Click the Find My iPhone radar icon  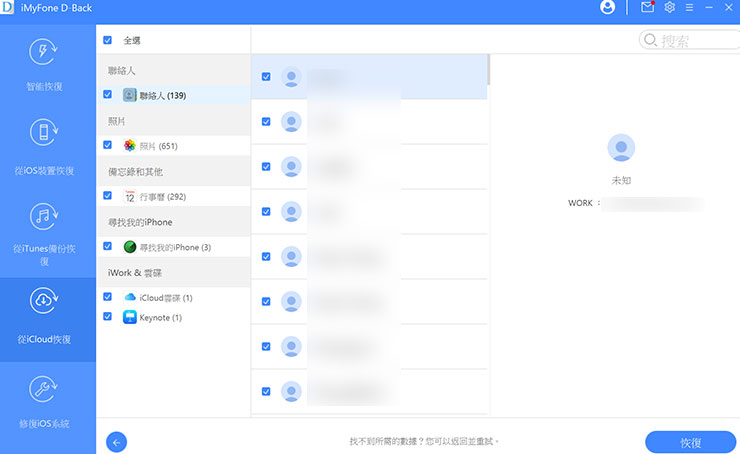pos(130,247)
